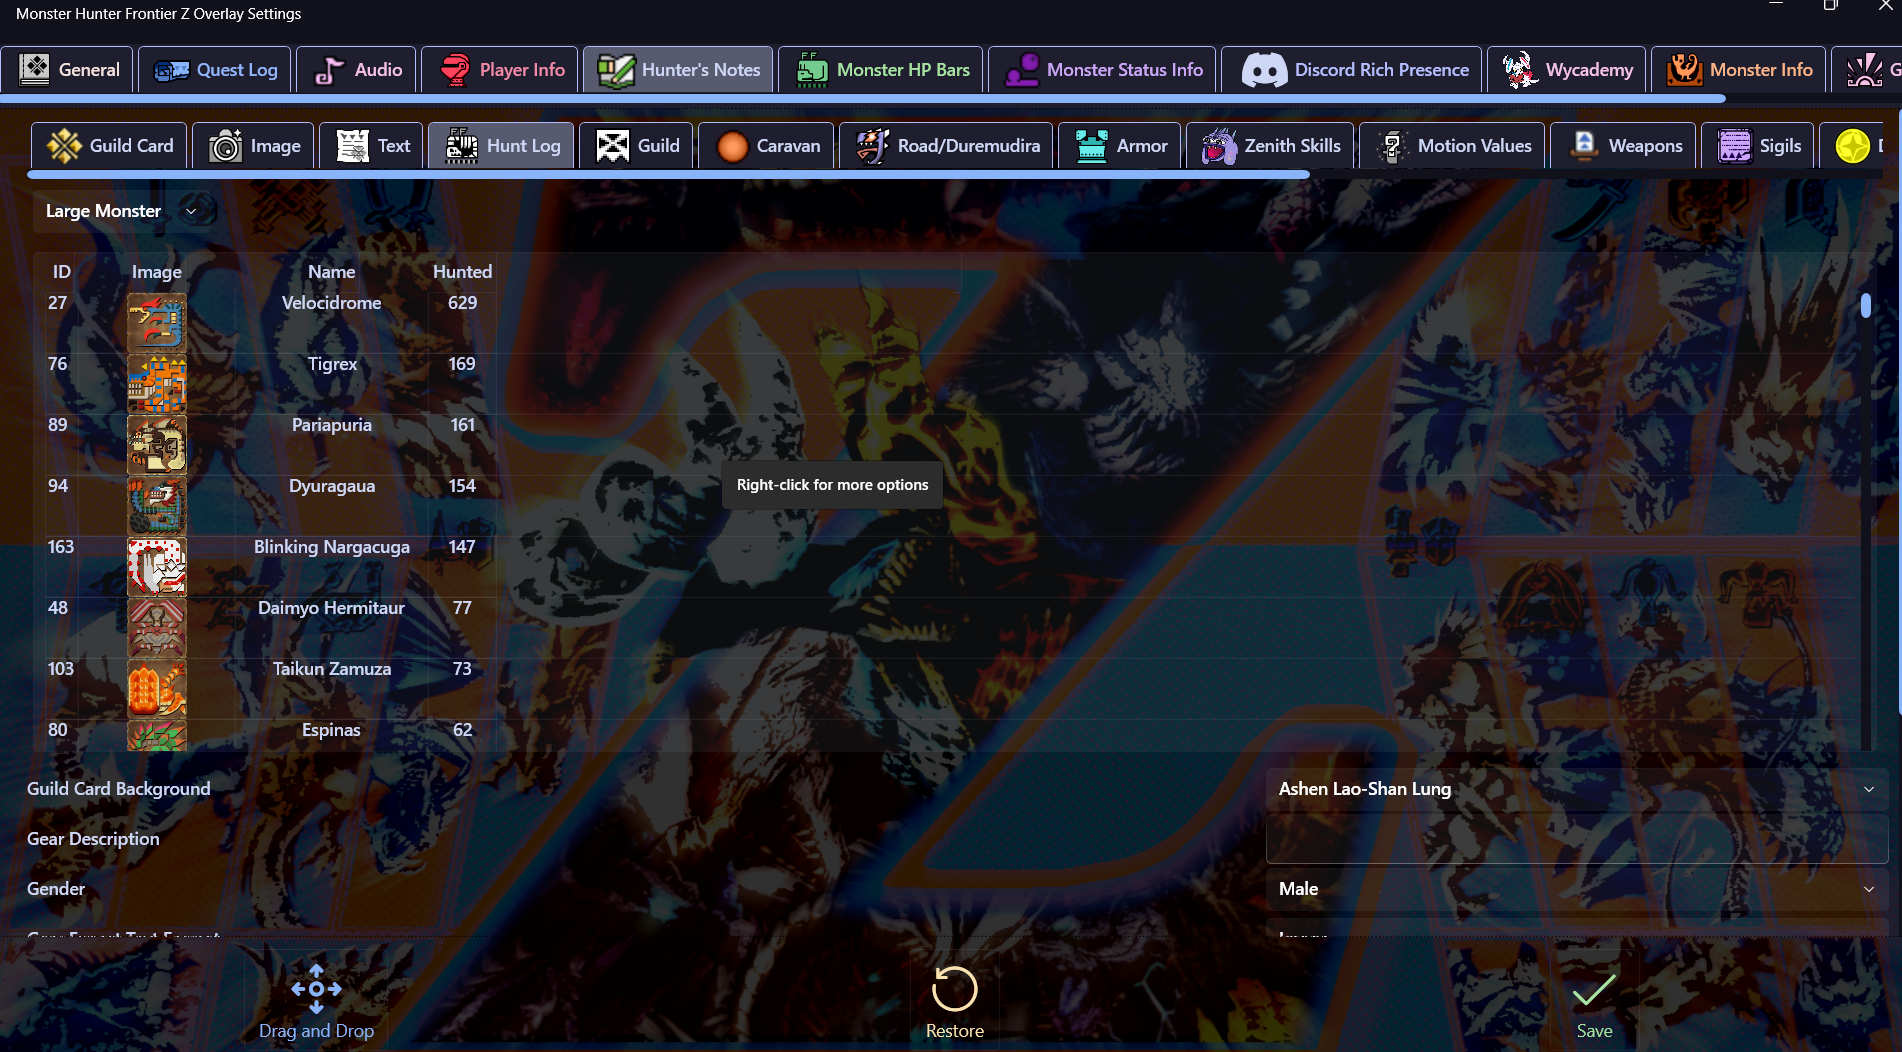Click the hunted count 629
1902x1052 pixels.
(462, 303)
